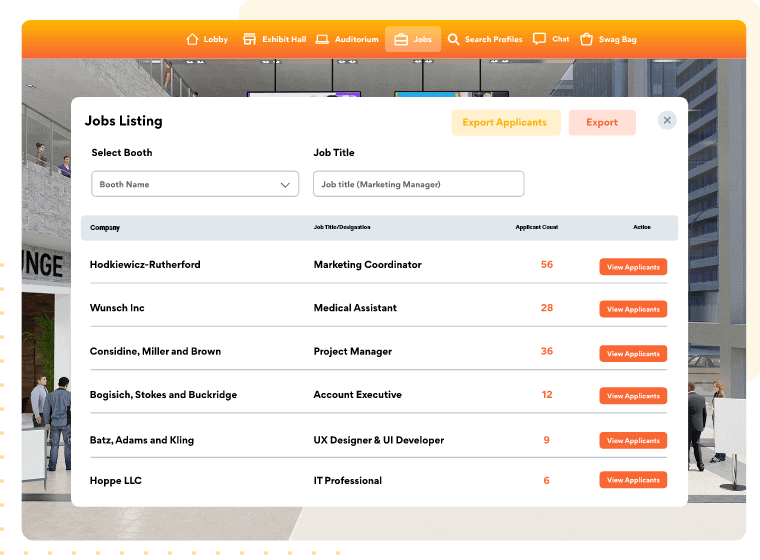
Task: Click the Job Title field label
Action: click(x=334, y=153)
